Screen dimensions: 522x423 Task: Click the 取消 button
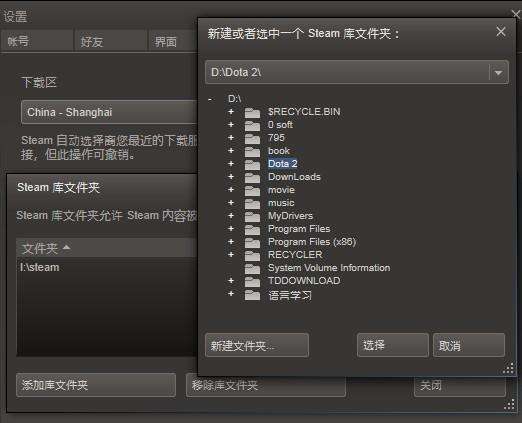pyautogui.click(x=469, y=345)
